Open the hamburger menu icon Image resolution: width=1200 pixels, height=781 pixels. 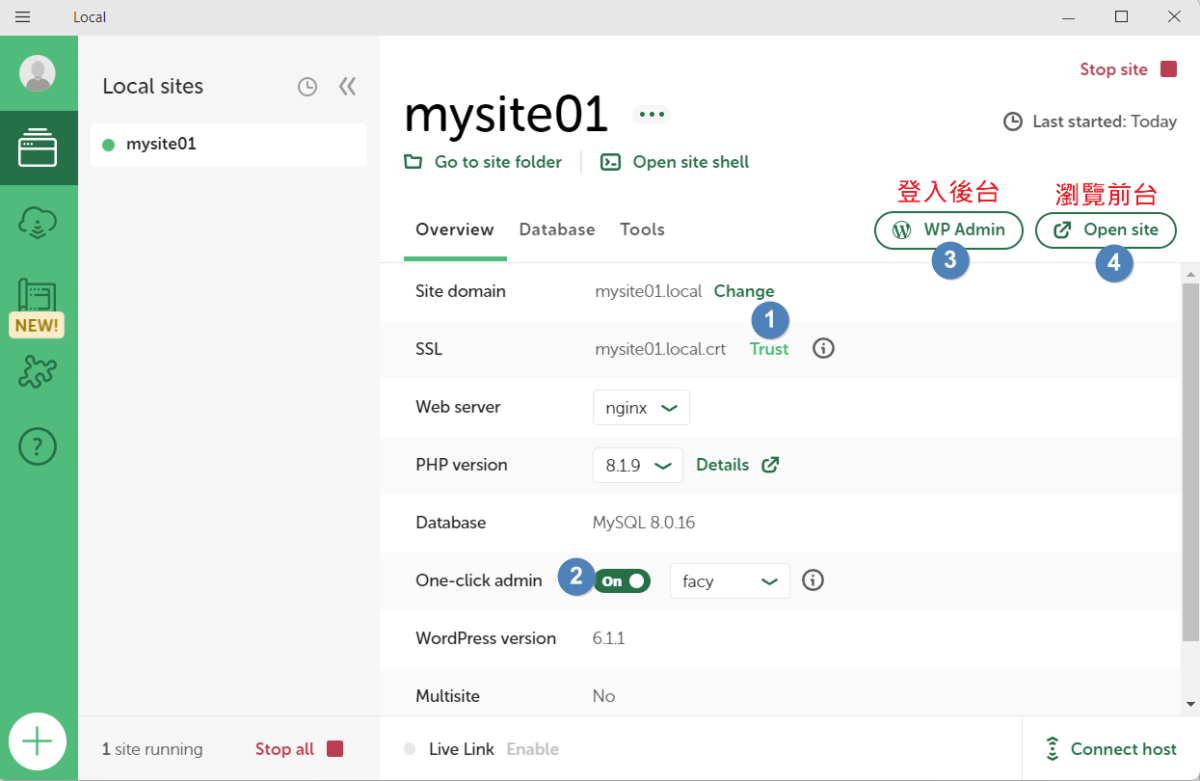click(23, 17)
